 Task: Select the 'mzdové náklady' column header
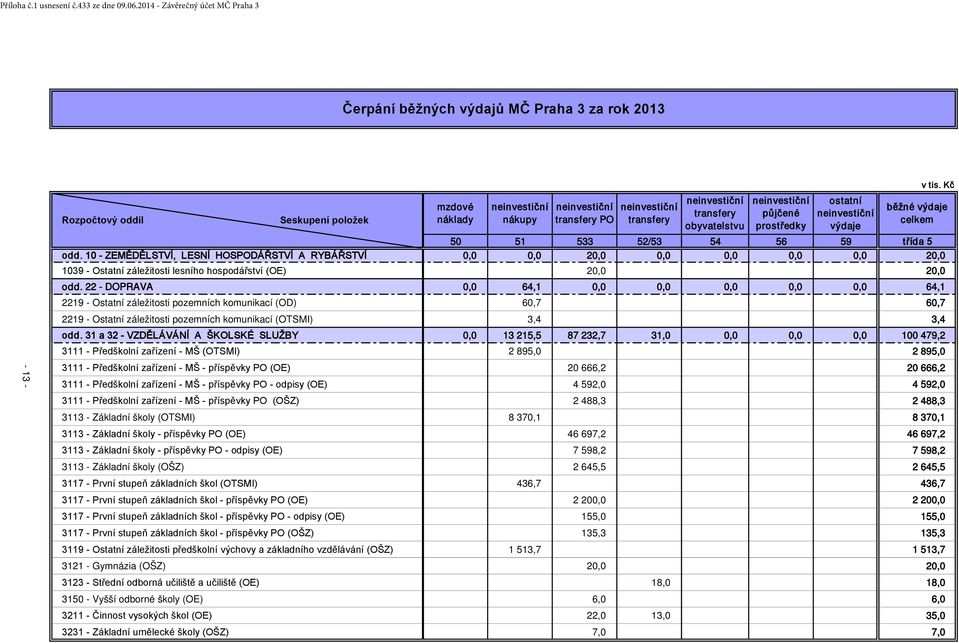pyautogui.click(x=454, y=214)
